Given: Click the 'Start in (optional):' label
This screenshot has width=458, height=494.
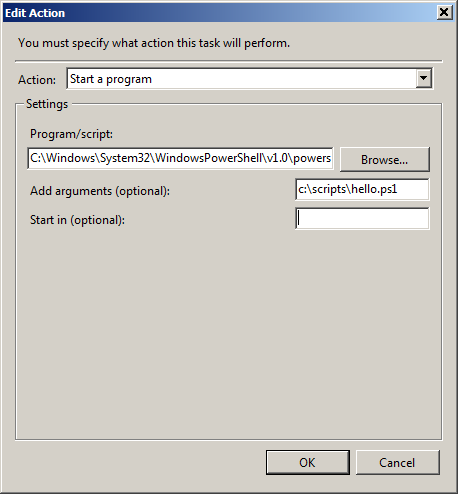Looking at the screenshot, I should (77, 220).
